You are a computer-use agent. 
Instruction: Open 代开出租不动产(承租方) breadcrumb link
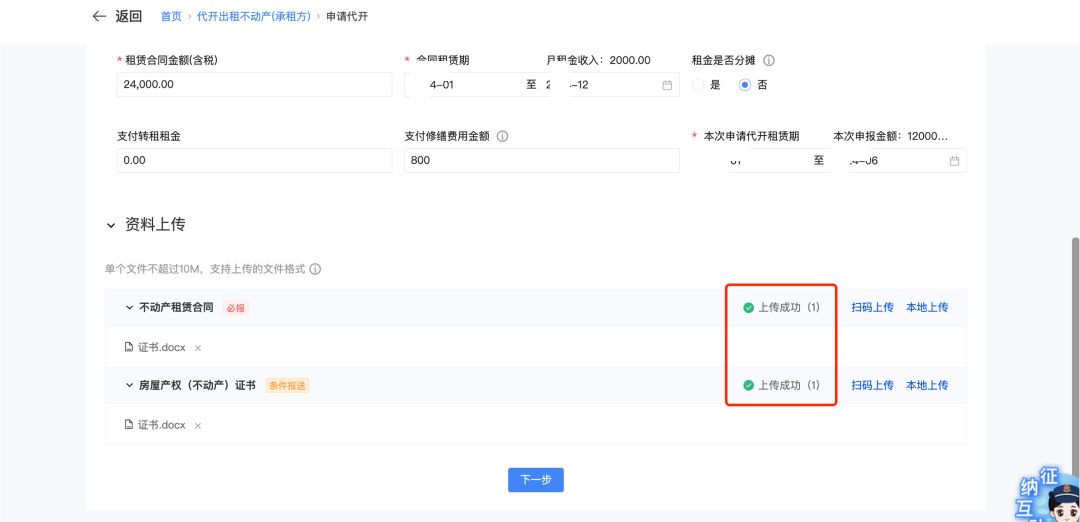coord(254,16)
